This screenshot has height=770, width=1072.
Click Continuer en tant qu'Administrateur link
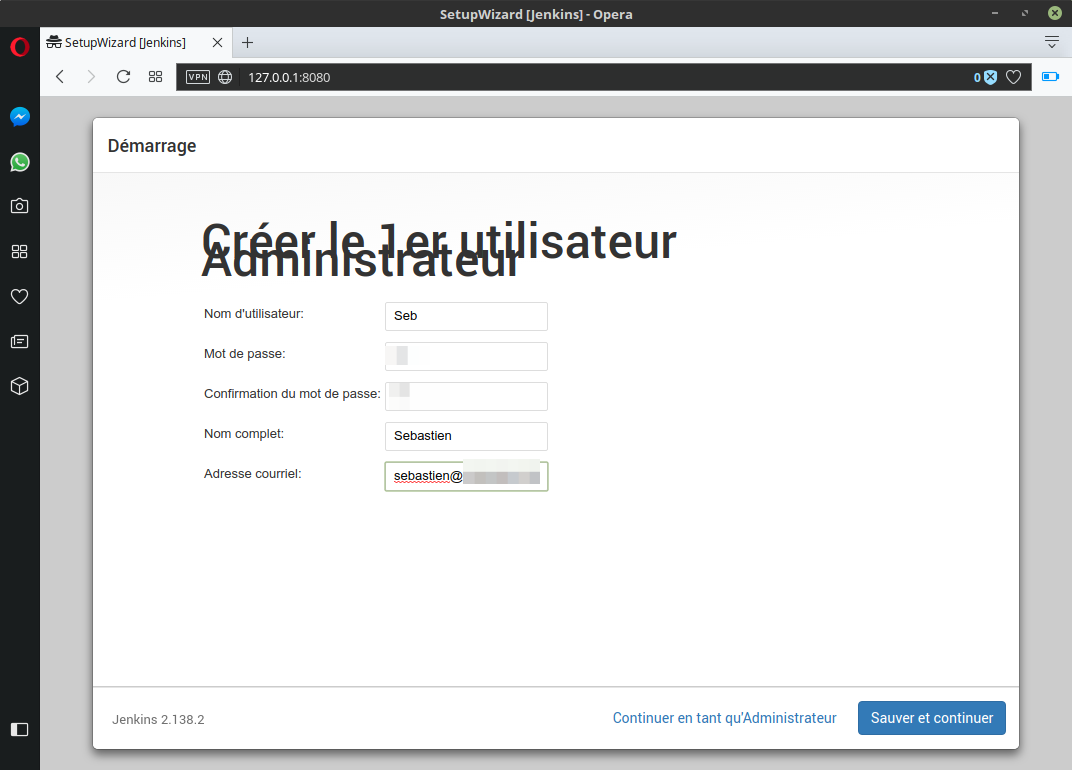[724, 718]
